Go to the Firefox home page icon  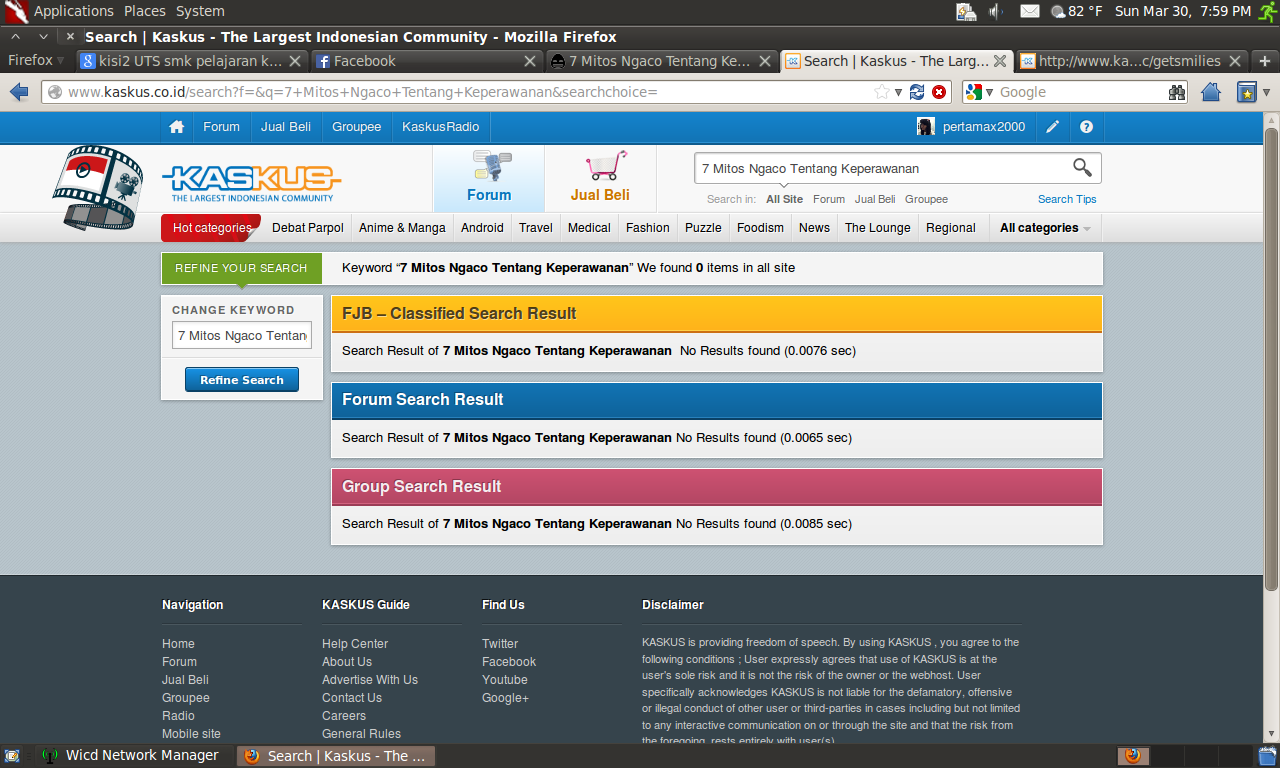point(1211,92)
